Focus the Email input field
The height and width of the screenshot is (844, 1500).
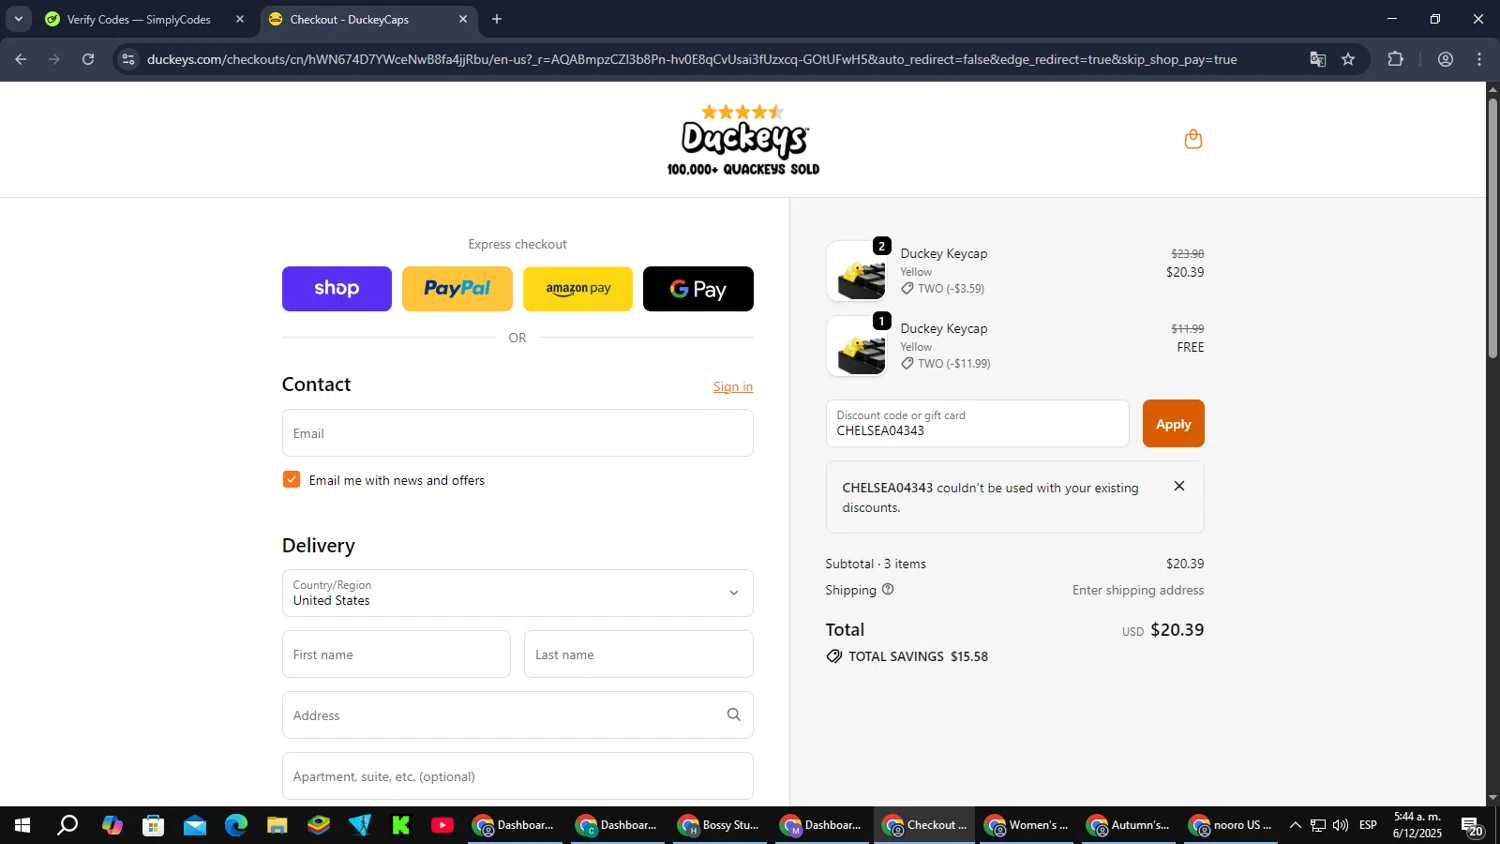(518, 433)
